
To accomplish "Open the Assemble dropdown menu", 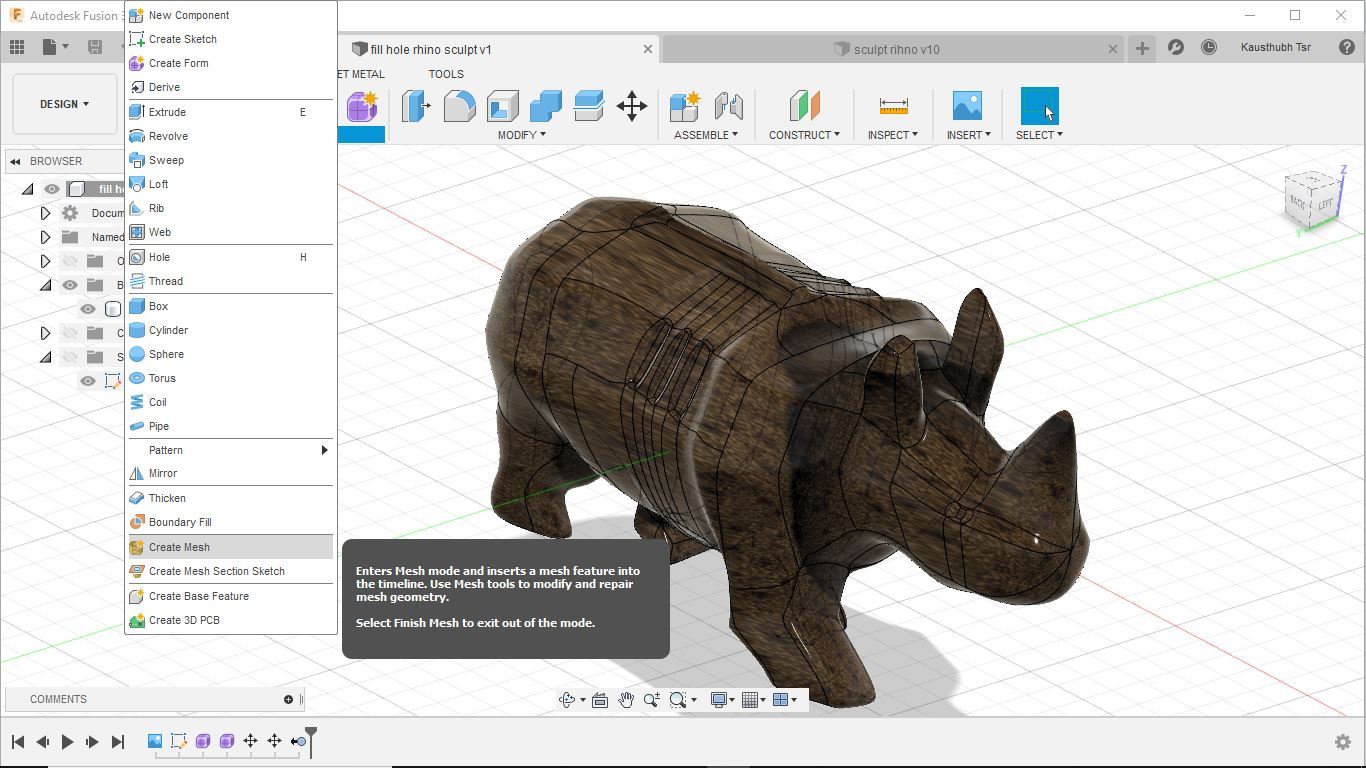I will pyautogui.click(x=706, y=135).
